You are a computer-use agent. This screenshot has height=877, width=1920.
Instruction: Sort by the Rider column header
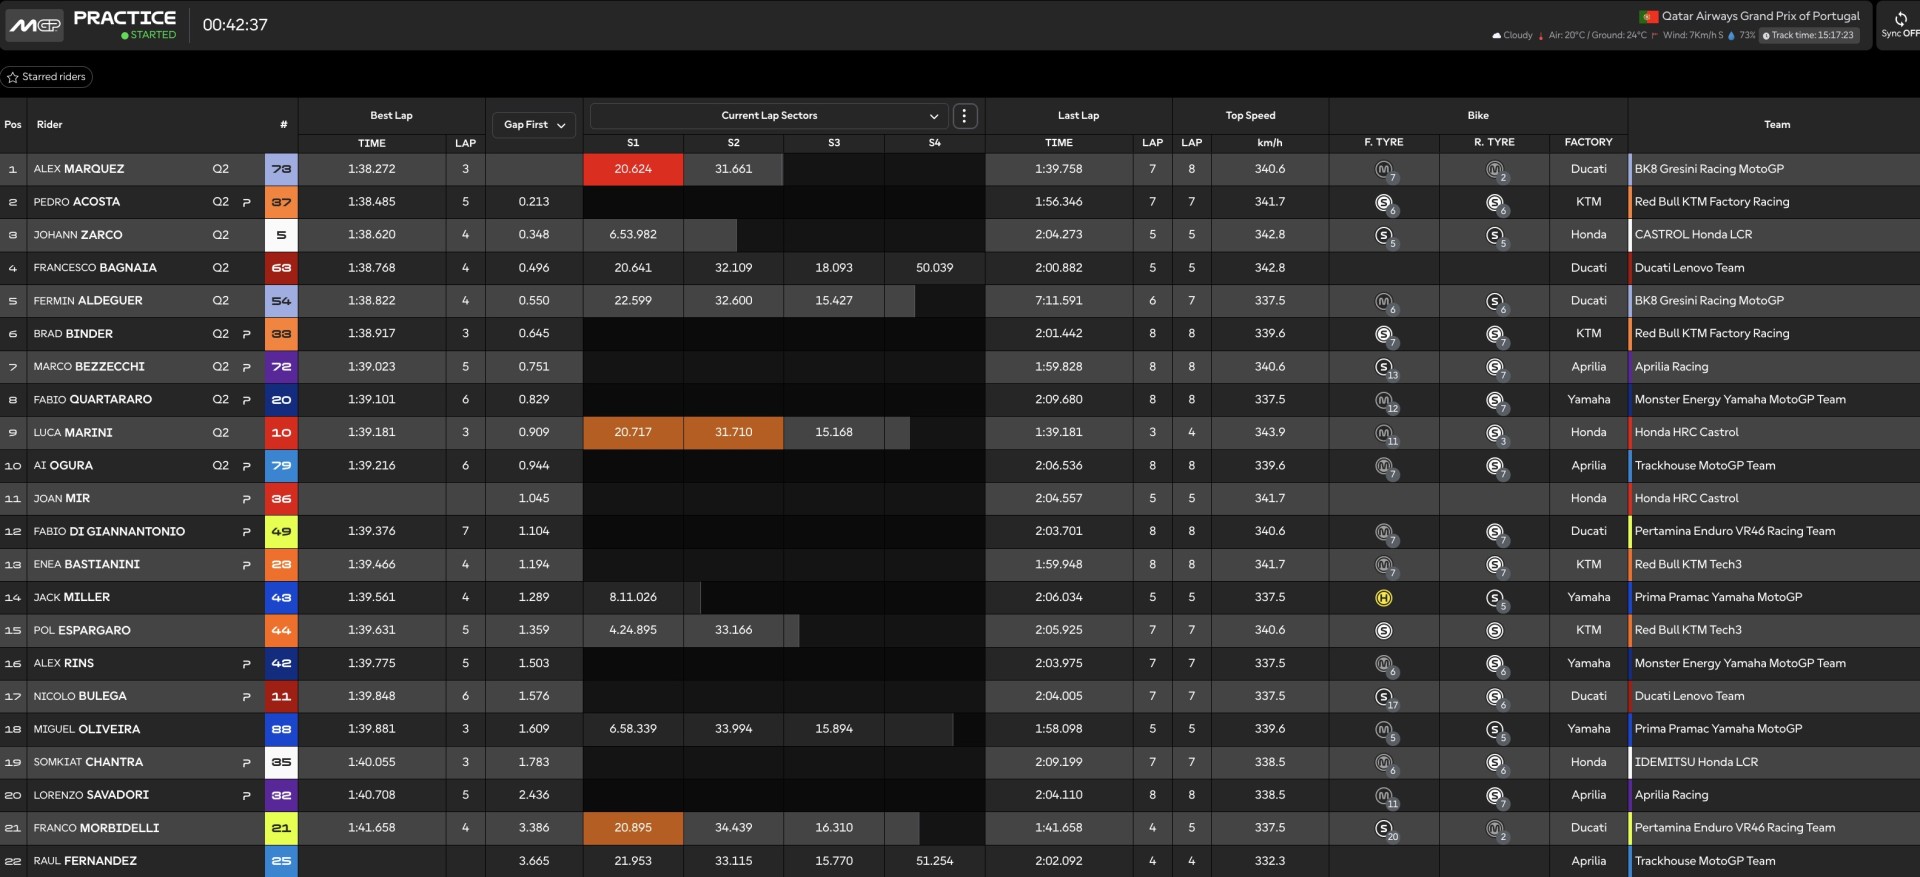click(50, 125)
